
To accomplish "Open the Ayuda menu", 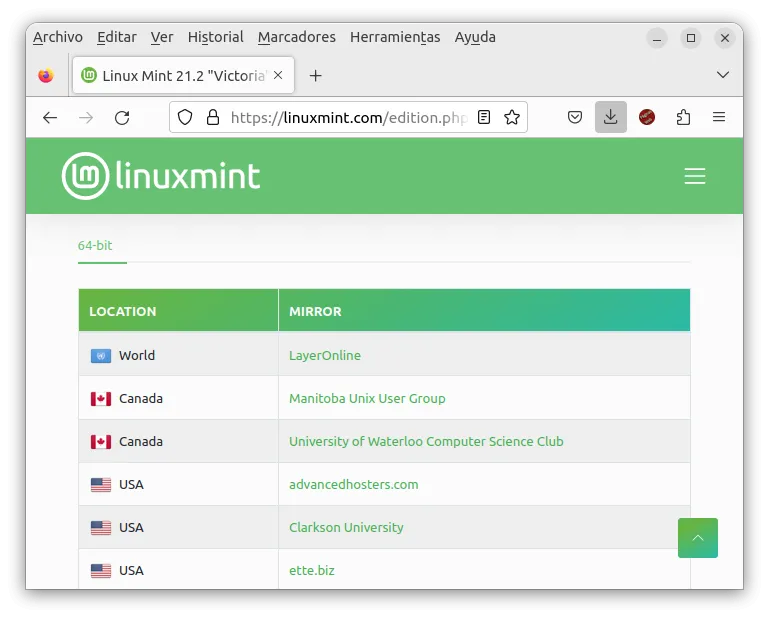I will coord(475,37).
